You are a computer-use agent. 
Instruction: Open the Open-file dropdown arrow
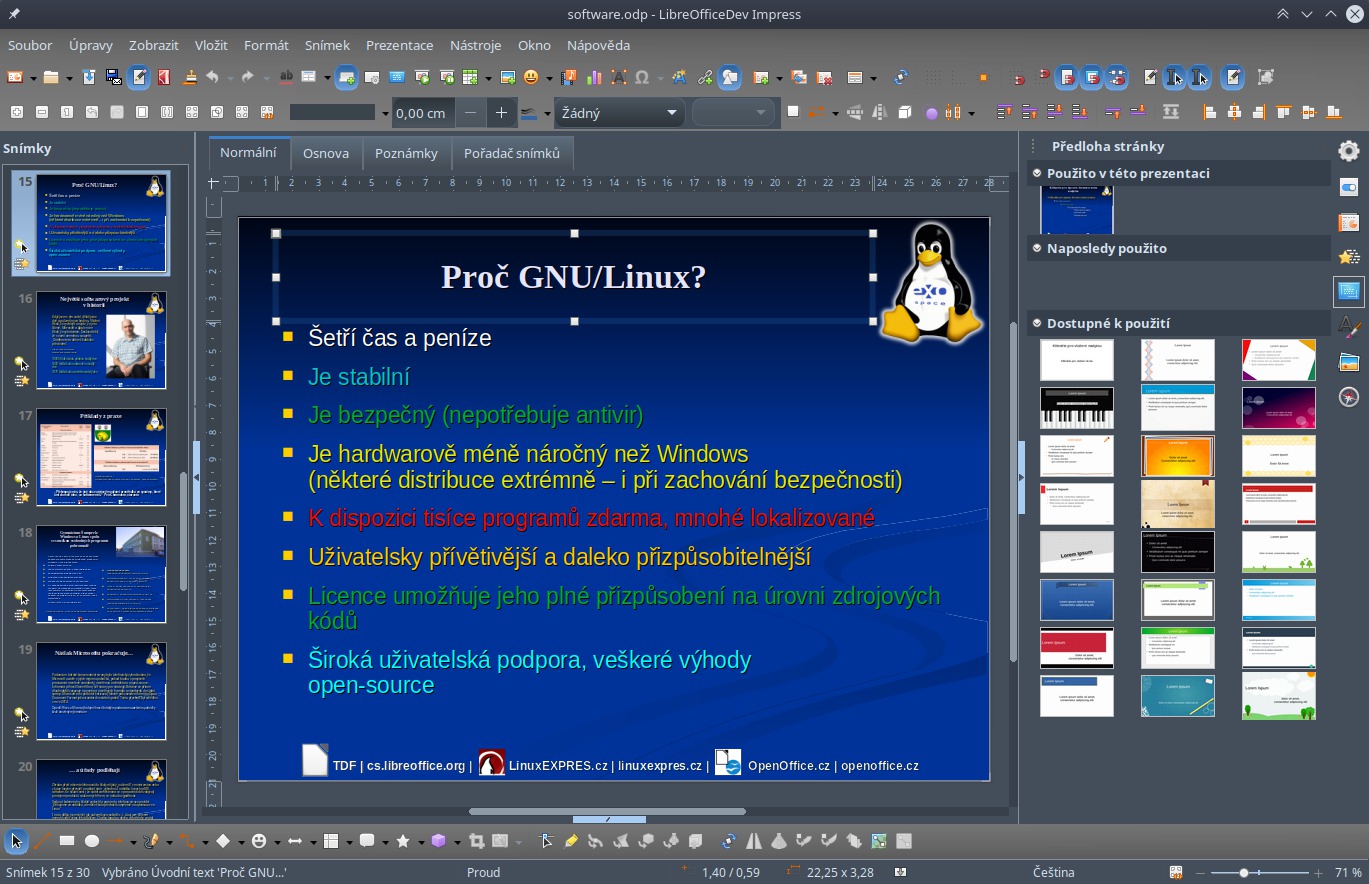(x=69, y=78)
